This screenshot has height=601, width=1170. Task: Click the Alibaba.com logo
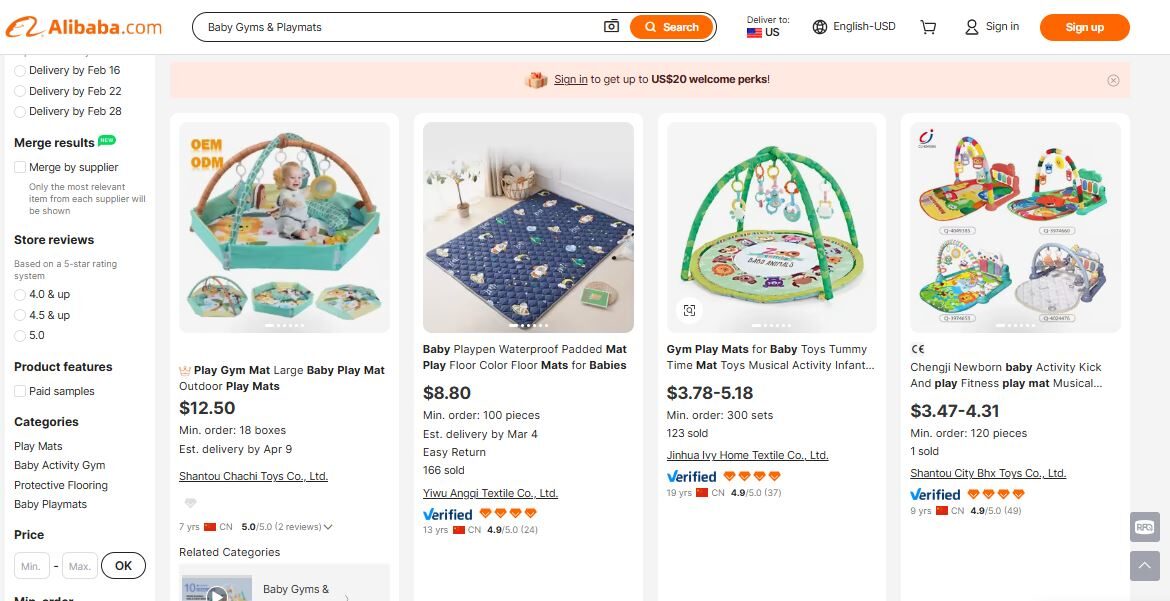tap(84, 27)
